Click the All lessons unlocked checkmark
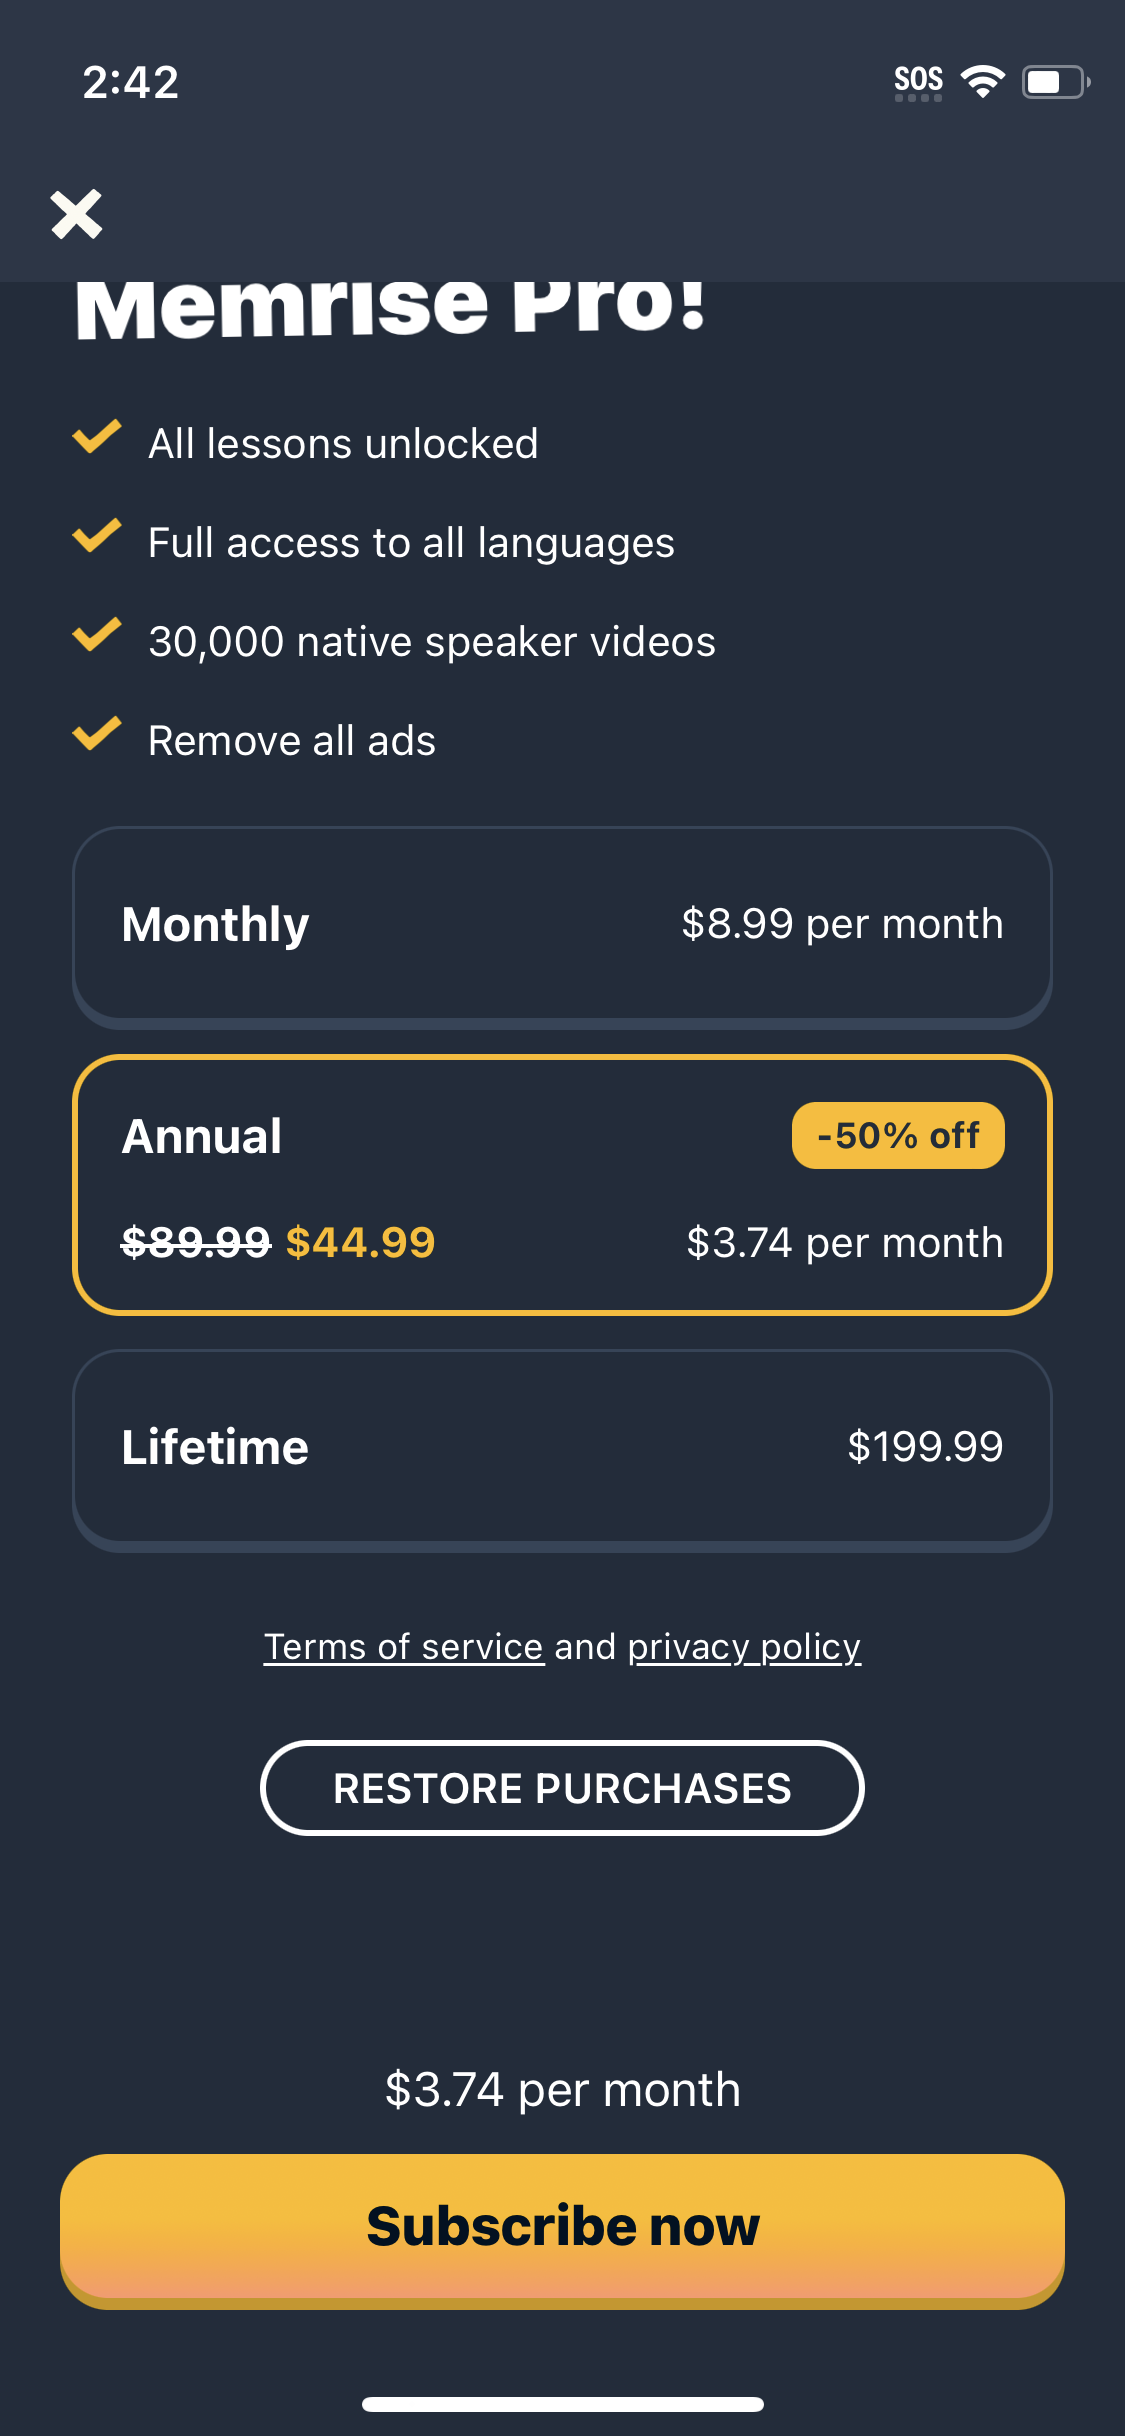The width and height of the screenshot is (1125, 2436). (x=97, y=438)
